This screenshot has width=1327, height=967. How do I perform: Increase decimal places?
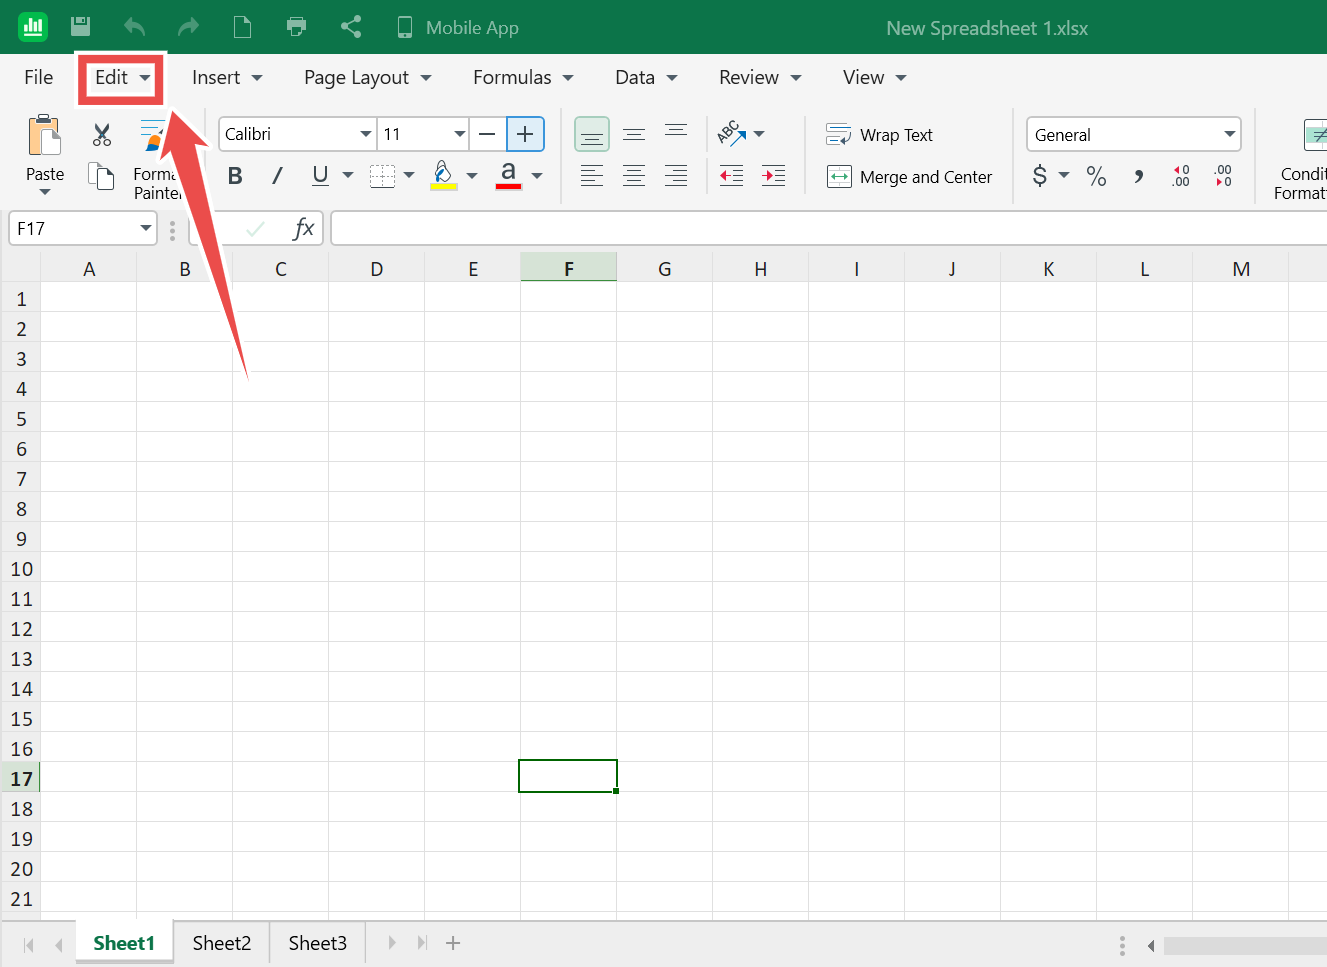coord(1181,176)
